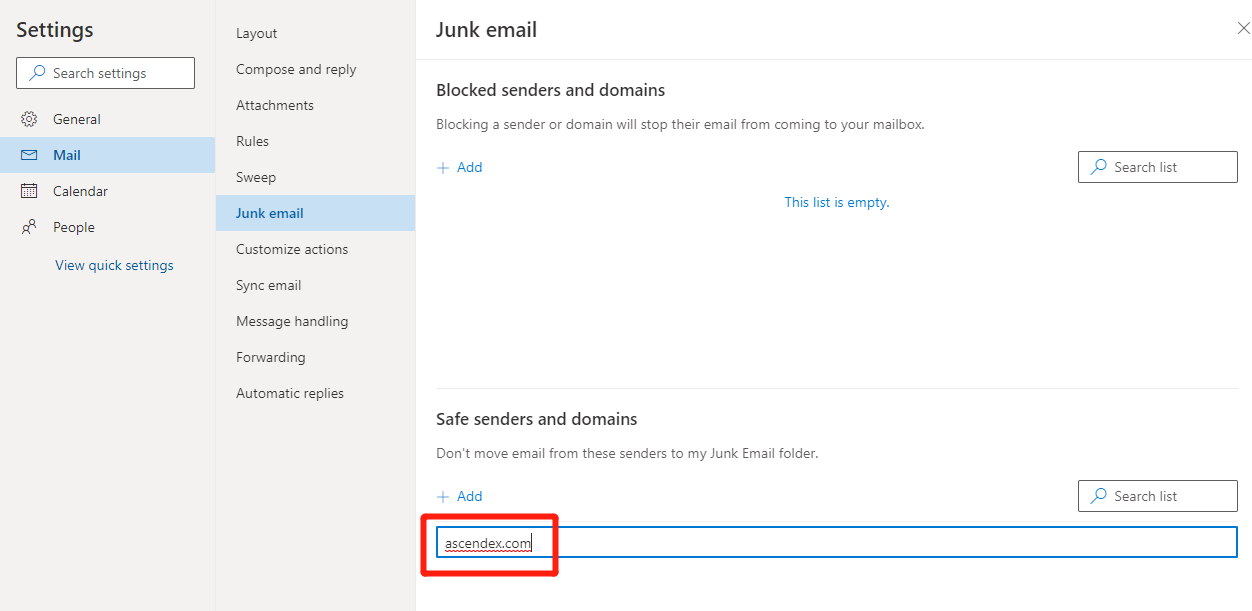Open Forwarding settings

271,357
